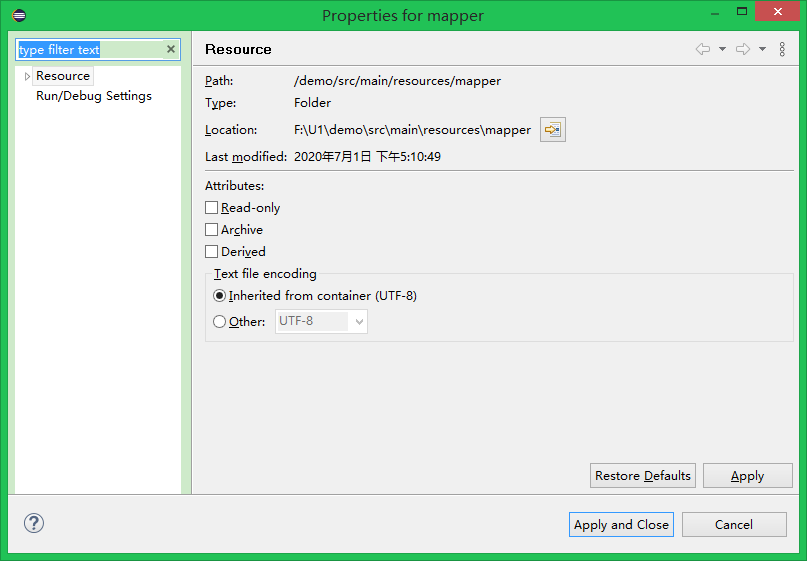Screen dimensions: 807x561
Task: Check the Derived attribute checkbox
Action: (212, 252)
